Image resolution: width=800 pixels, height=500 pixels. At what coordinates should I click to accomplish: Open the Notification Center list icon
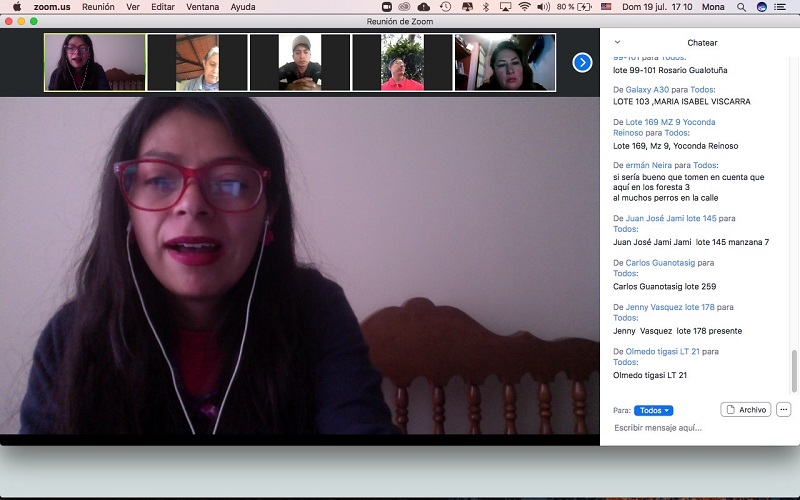(780, 7)
